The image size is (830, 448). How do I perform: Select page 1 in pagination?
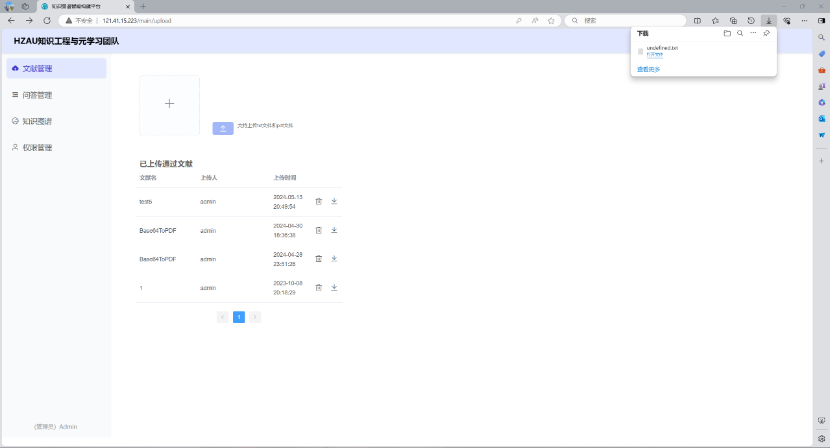239,317
